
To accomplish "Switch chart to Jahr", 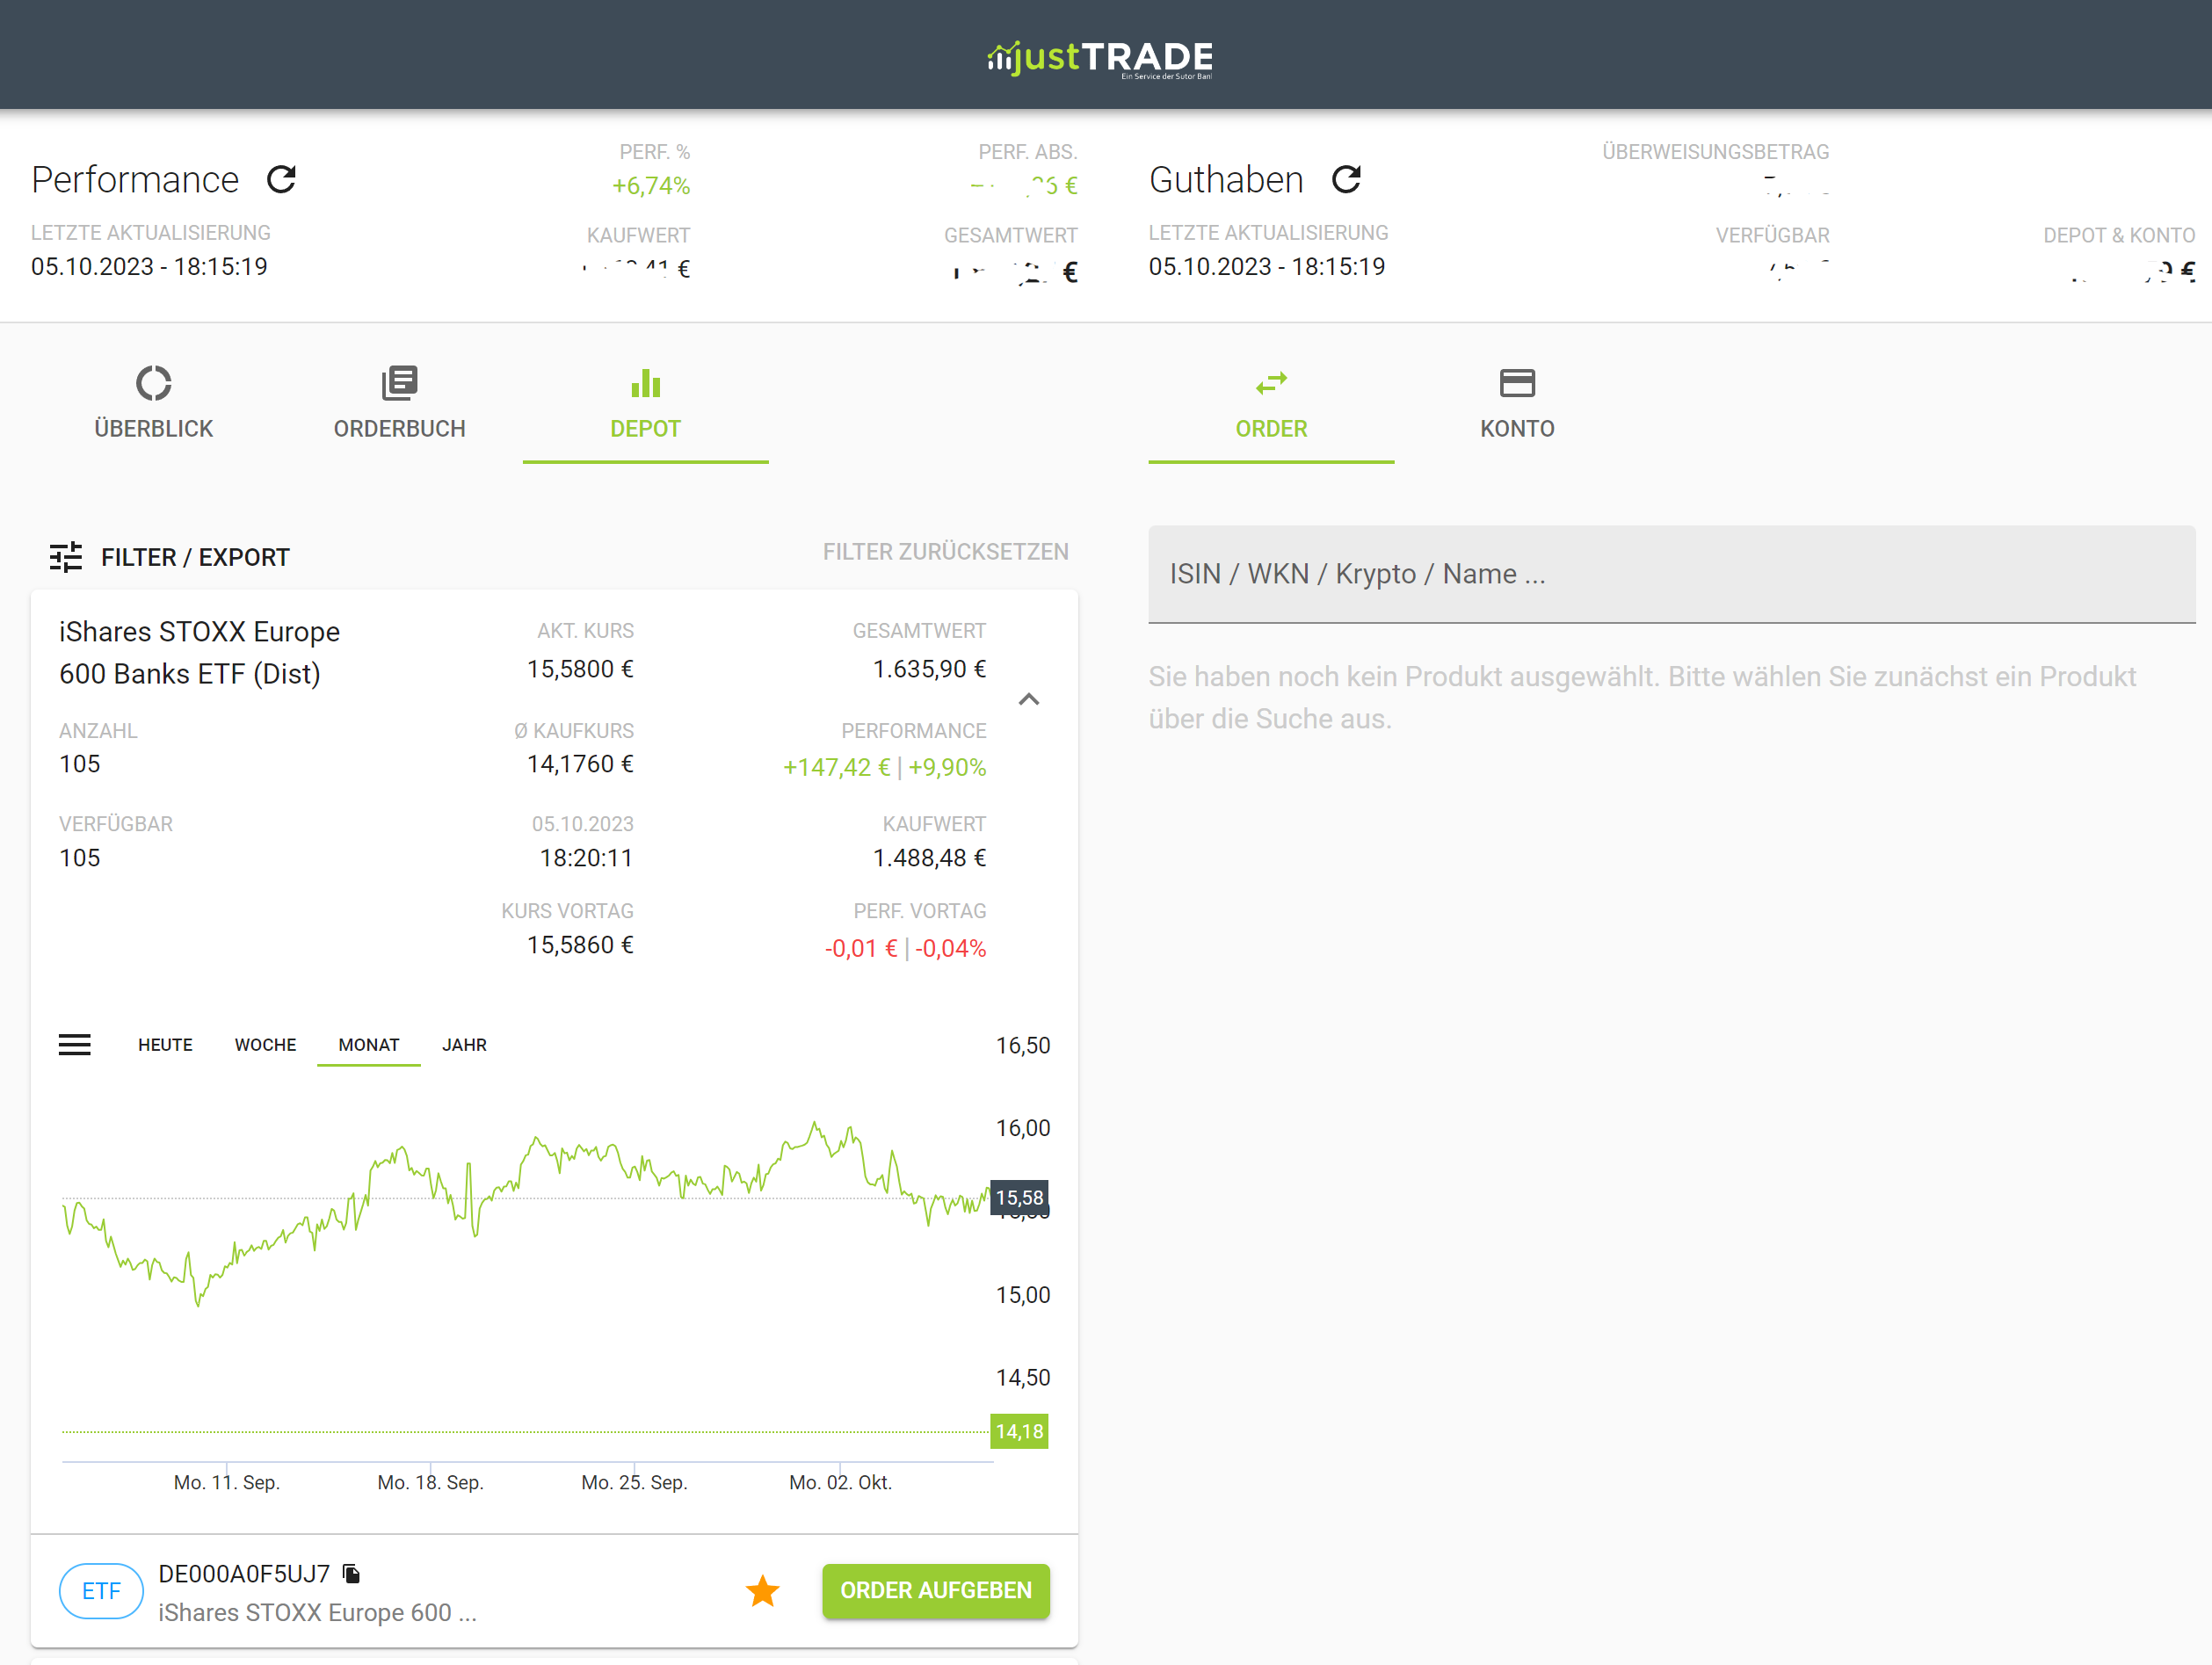I will click(465, 1045).
